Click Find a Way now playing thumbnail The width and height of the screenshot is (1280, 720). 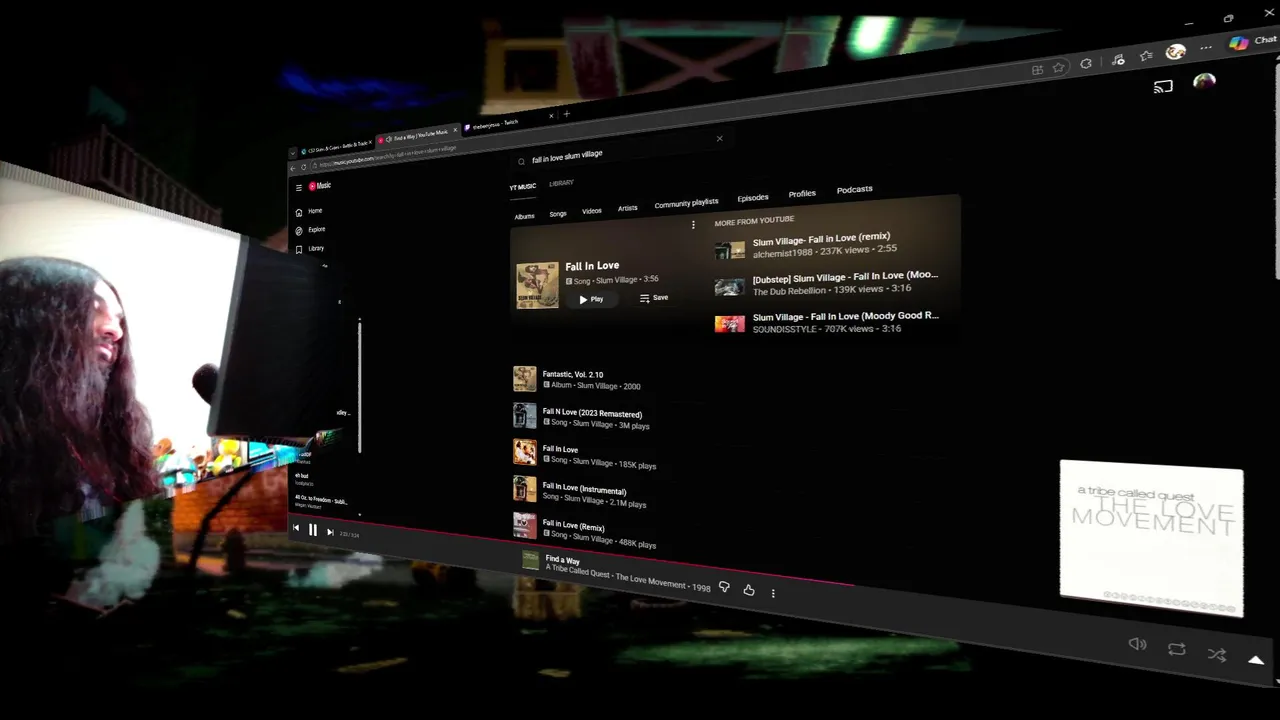point(530,561)
